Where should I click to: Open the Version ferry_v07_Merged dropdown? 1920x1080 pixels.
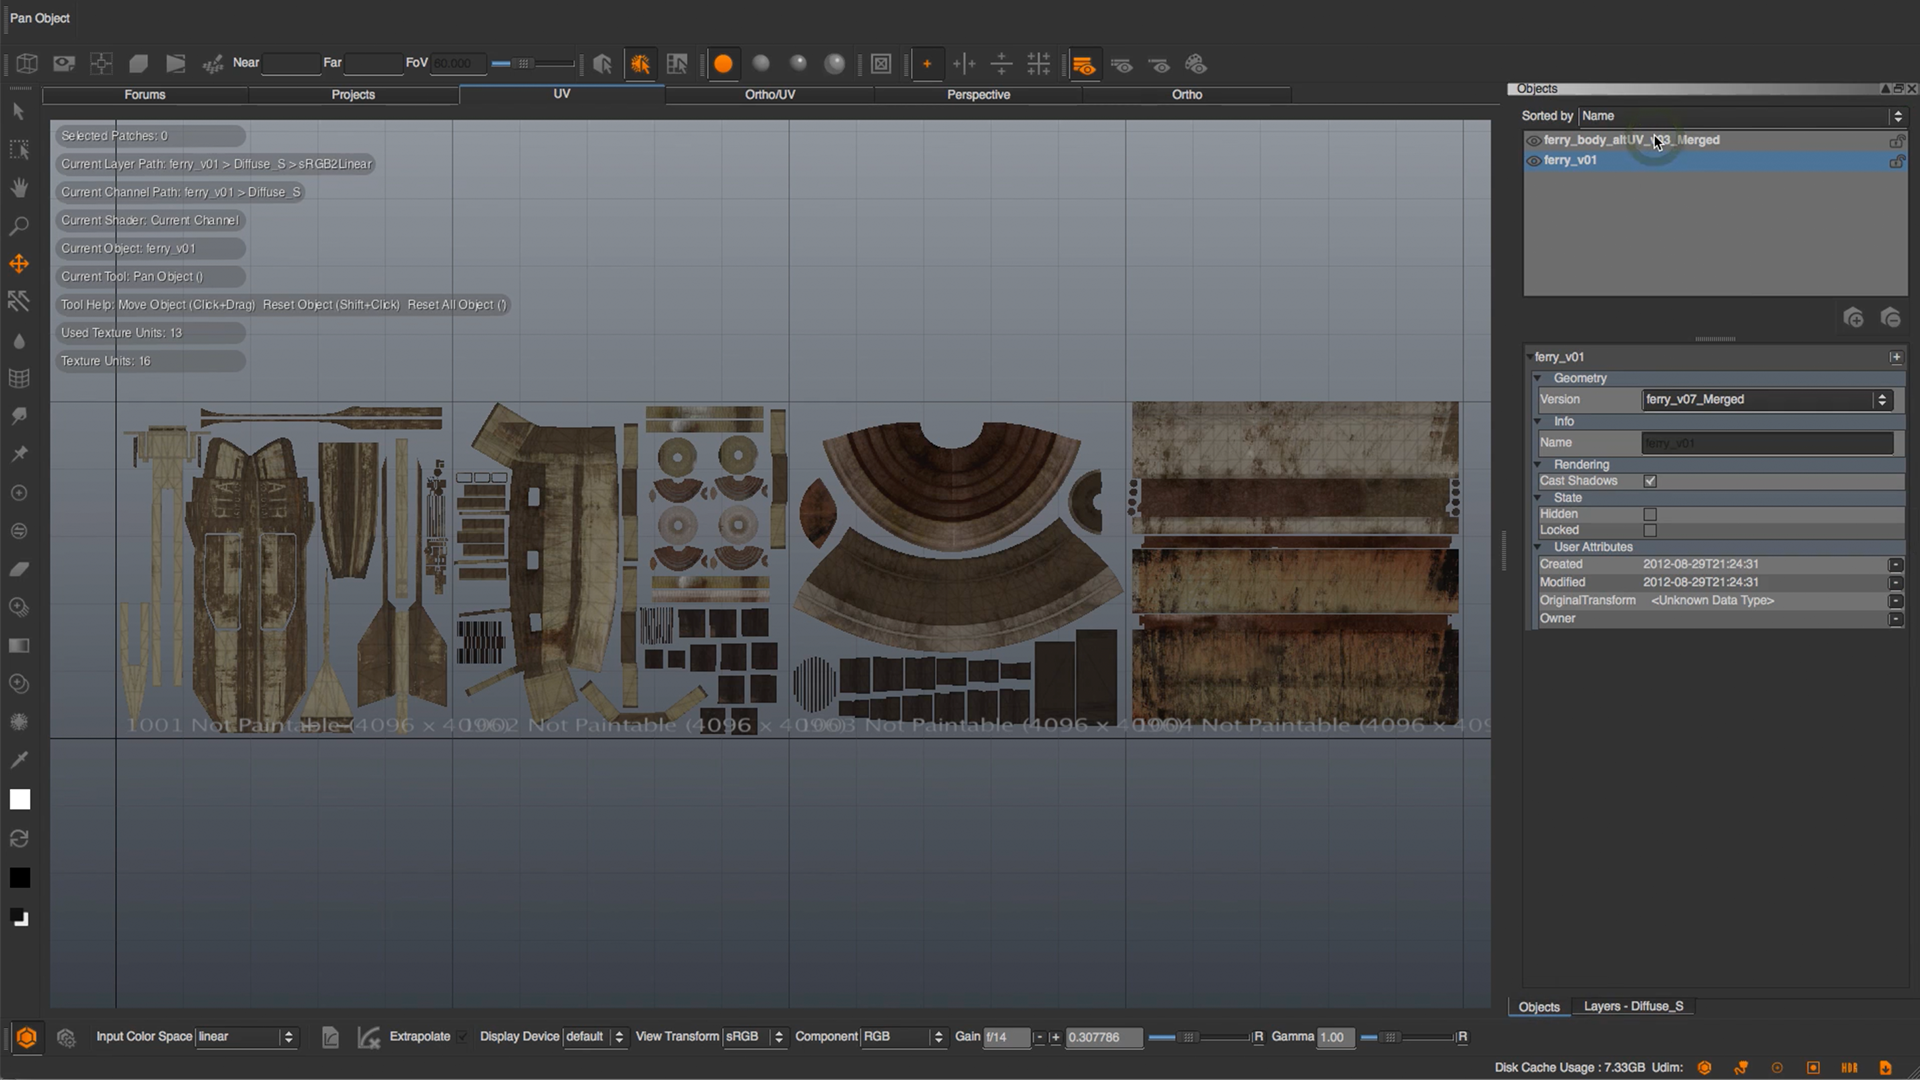(1767, 400)
